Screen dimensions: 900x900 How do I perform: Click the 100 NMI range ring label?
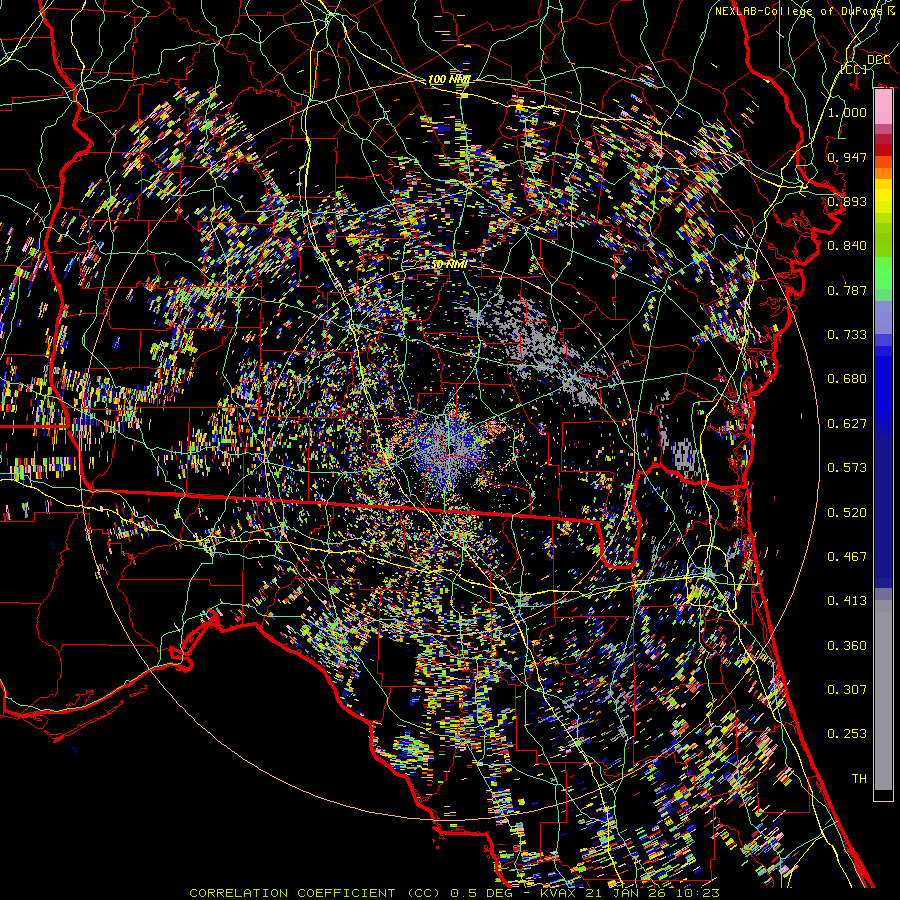click(x=449, y=79)
